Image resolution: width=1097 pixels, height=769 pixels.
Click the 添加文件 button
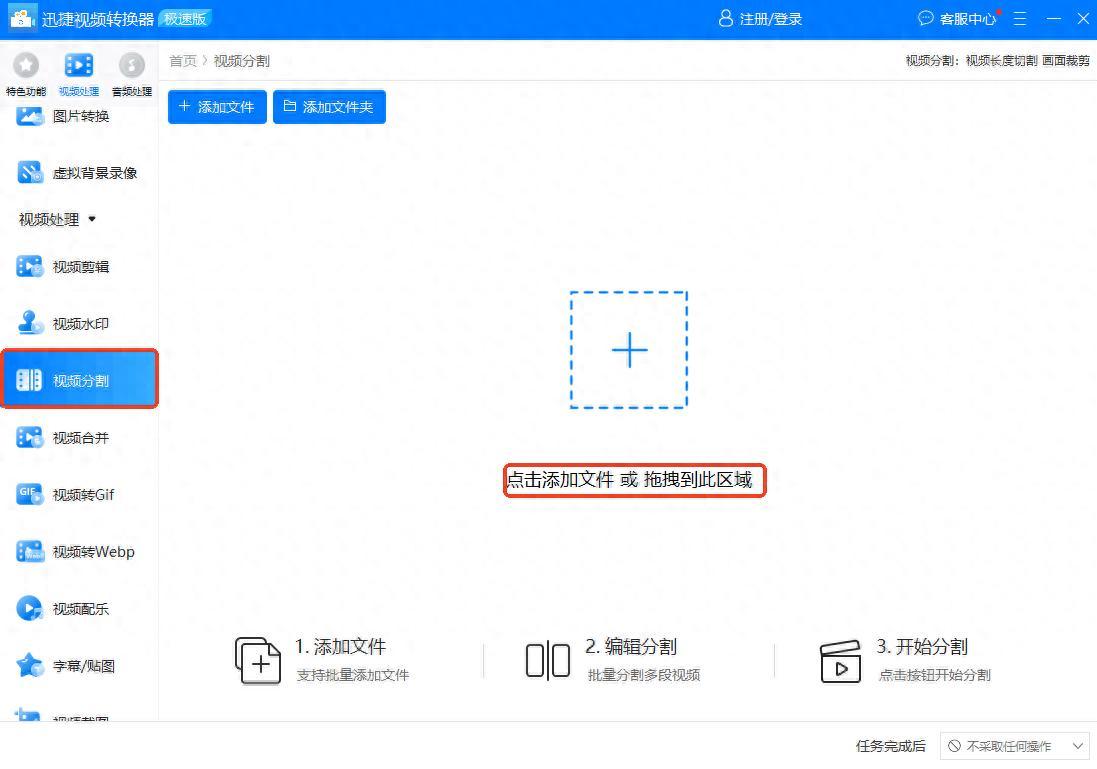(217, 107)
